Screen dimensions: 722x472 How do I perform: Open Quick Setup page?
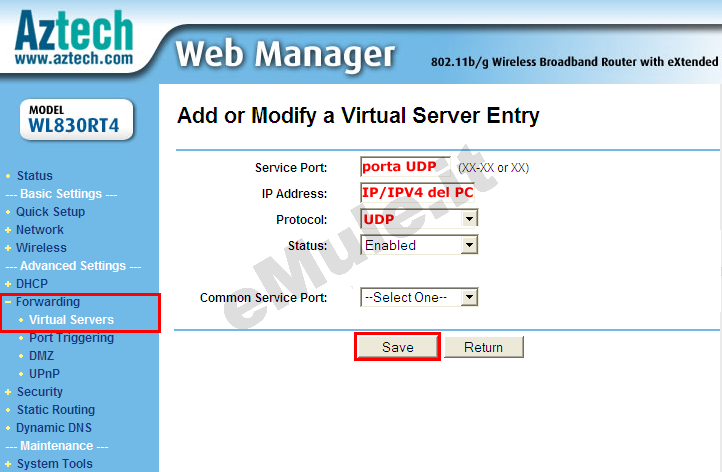pyautogui.click(x=51, y=211)
